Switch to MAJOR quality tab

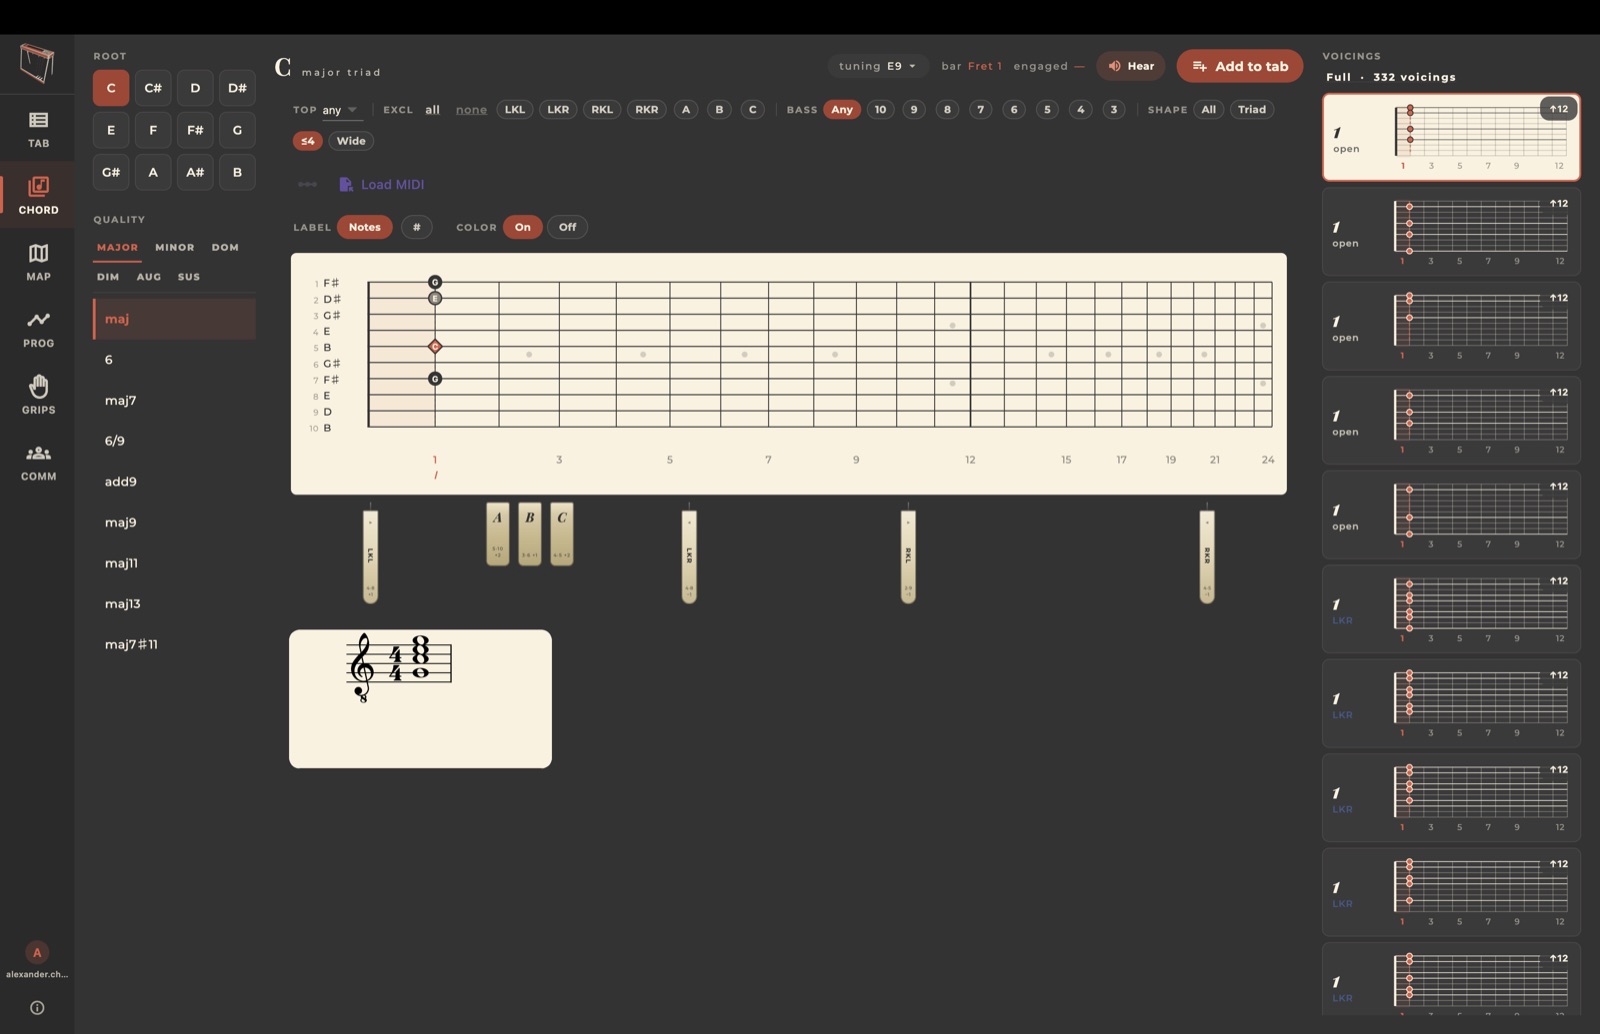click(x=117, y=247)
